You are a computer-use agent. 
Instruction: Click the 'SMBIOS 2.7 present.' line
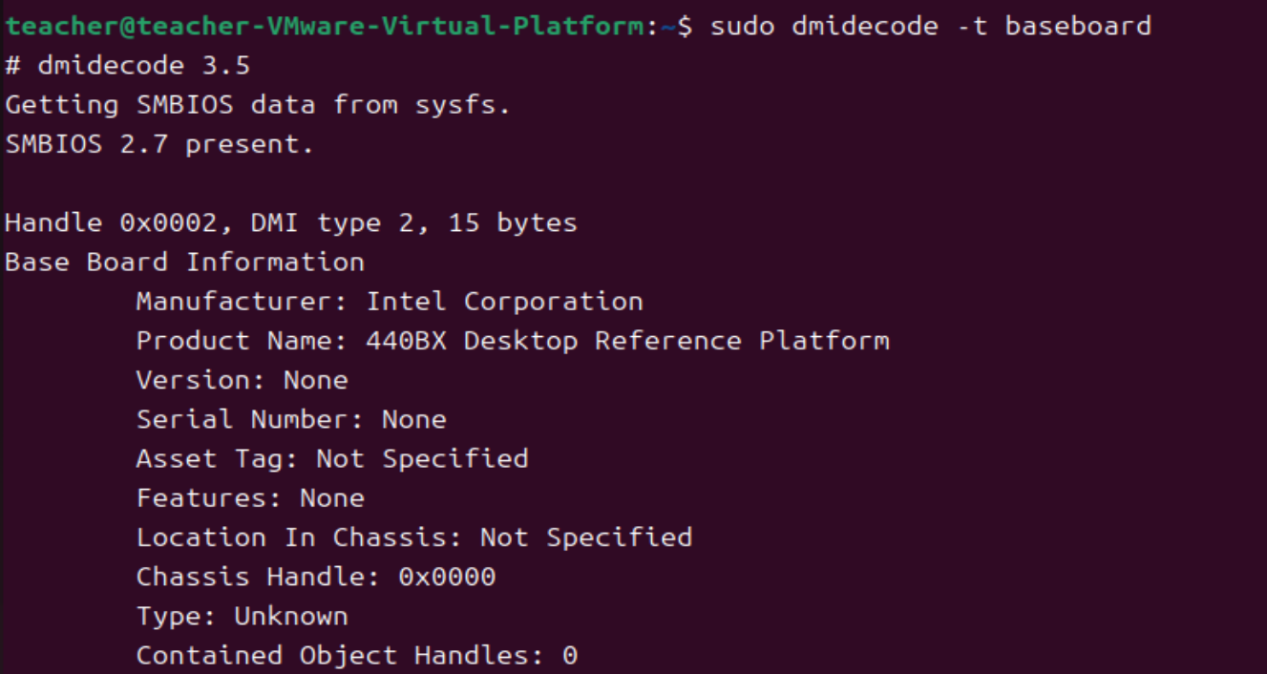click(160, 144)
